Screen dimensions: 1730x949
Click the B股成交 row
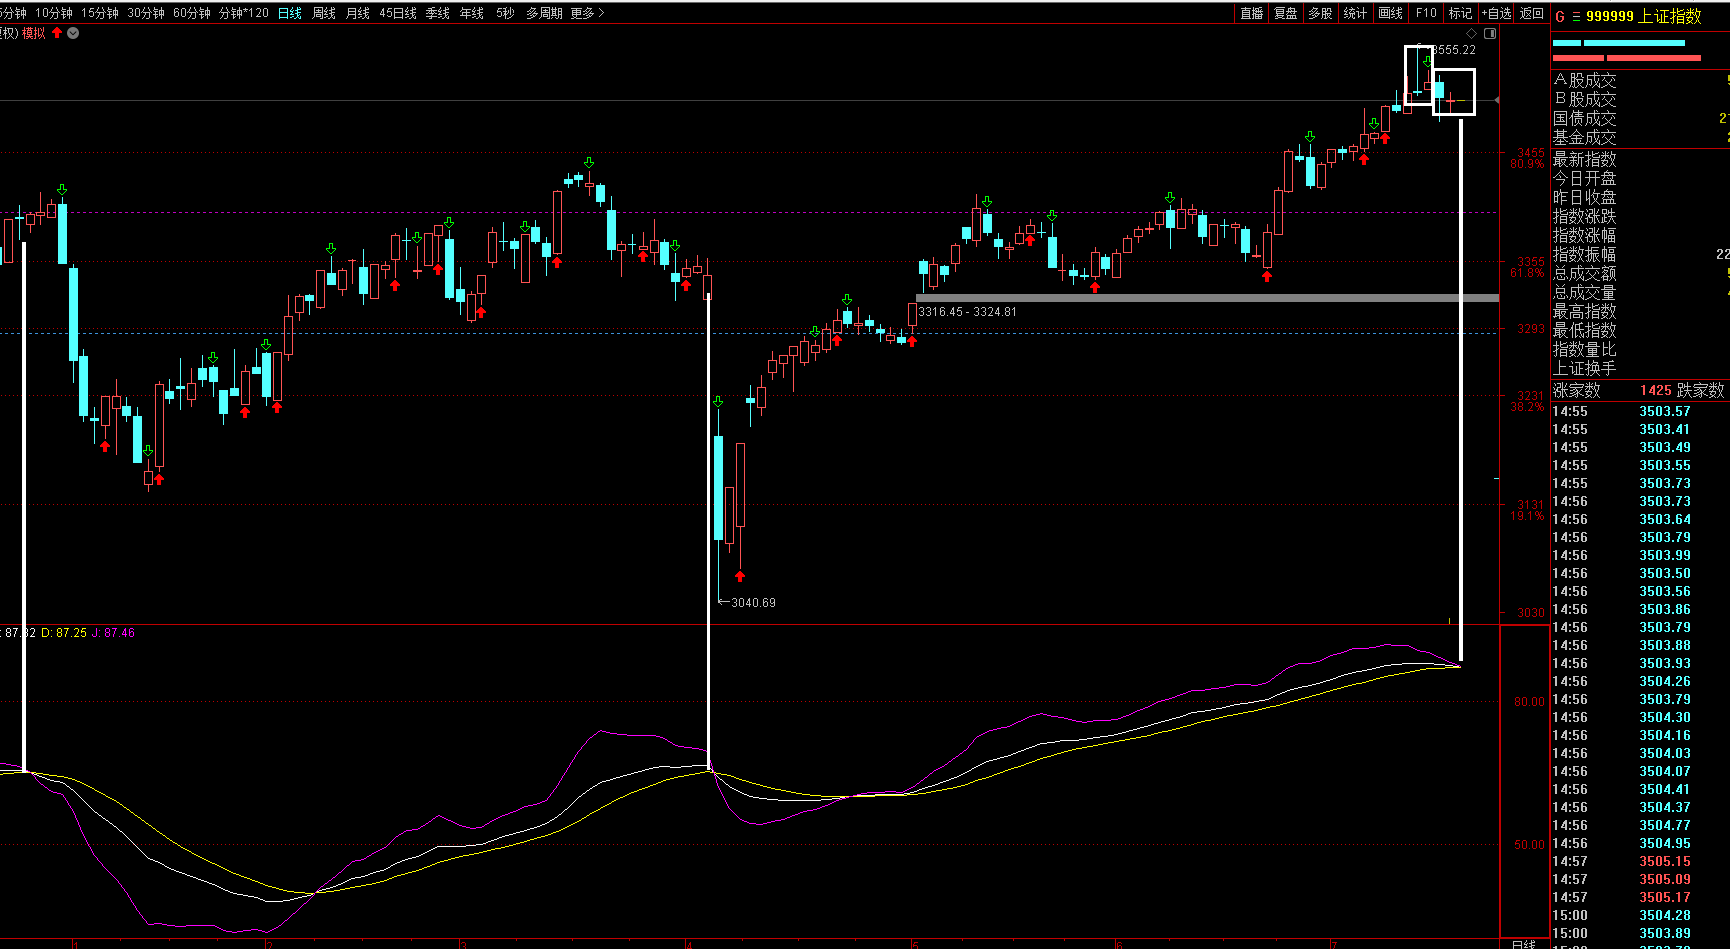[1640, 99]
